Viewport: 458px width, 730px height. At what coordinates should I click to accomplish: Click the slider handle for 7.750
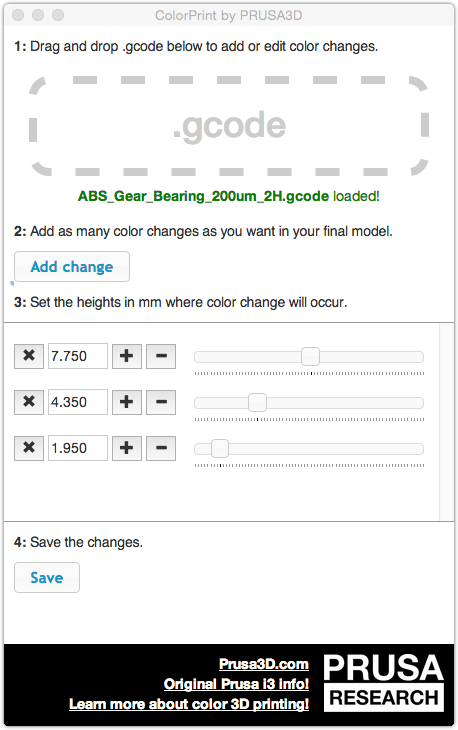[x=310, y=357]
